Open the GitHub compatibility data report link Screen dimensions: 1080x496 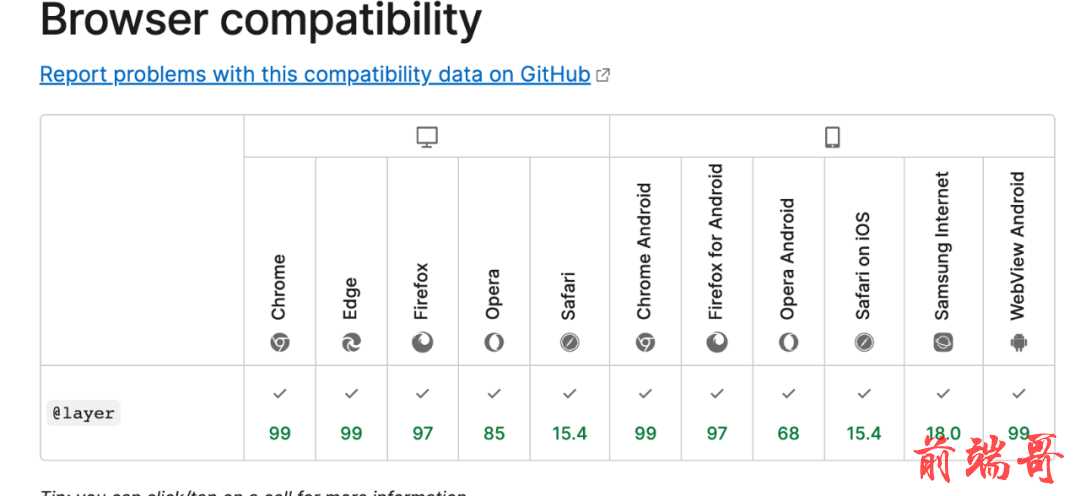315,74
